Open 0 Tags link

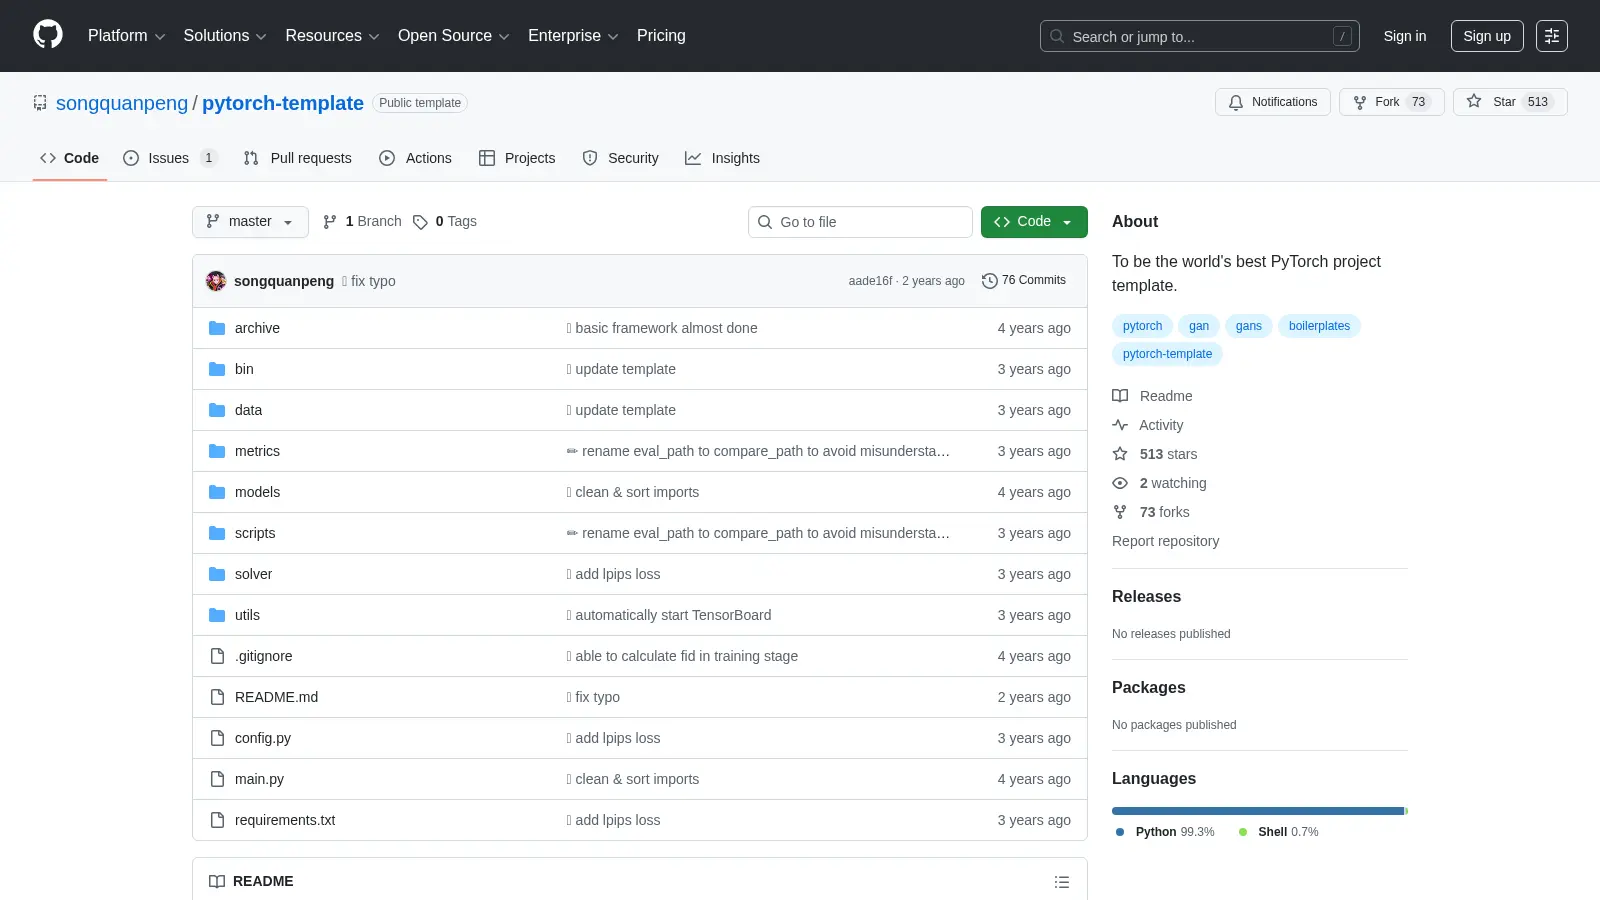coord(445,222)
